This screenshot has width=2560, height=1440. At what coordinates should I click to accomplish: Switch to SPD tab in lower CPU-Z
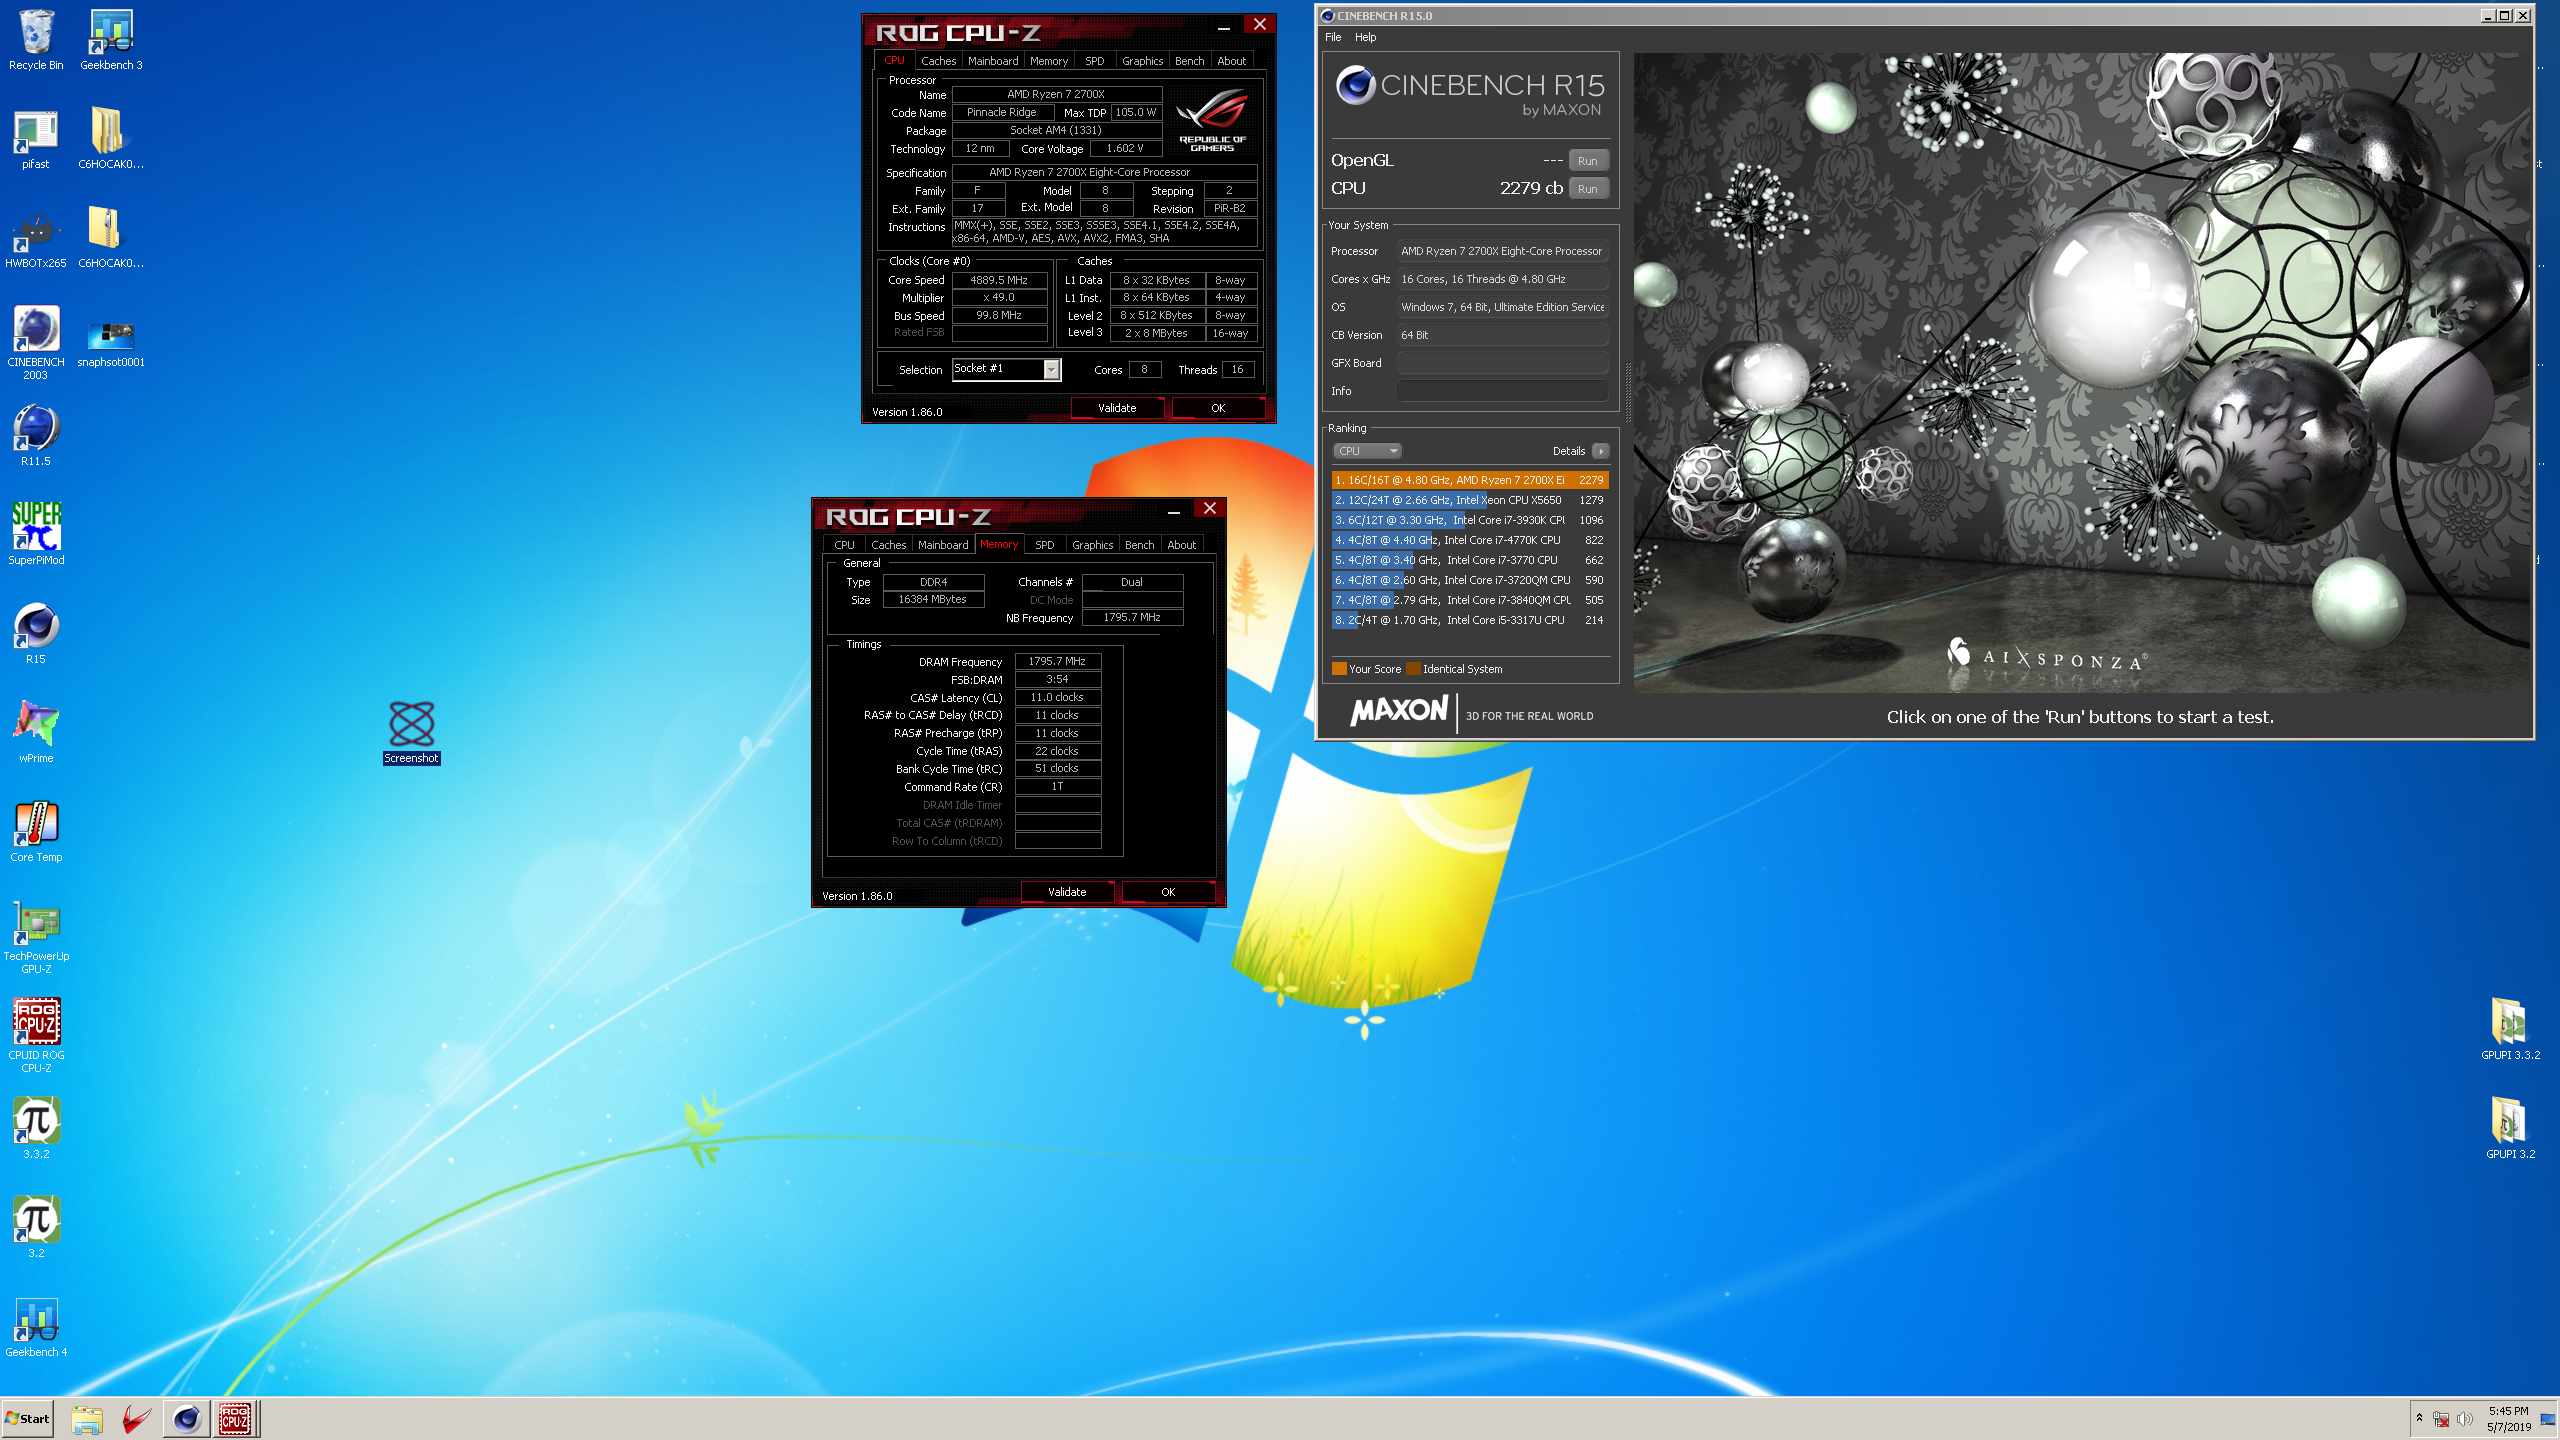pos(1045,545)
